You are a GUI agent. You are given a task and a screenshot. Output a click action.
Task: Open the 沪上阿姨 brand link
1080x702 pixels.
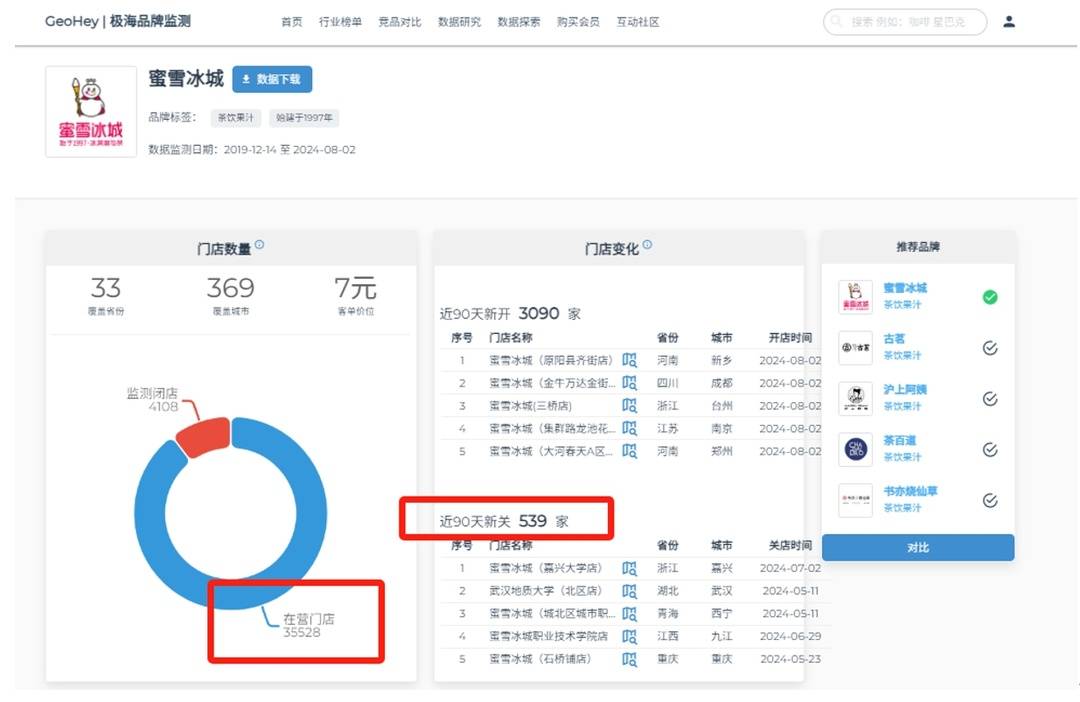point(905,390)
